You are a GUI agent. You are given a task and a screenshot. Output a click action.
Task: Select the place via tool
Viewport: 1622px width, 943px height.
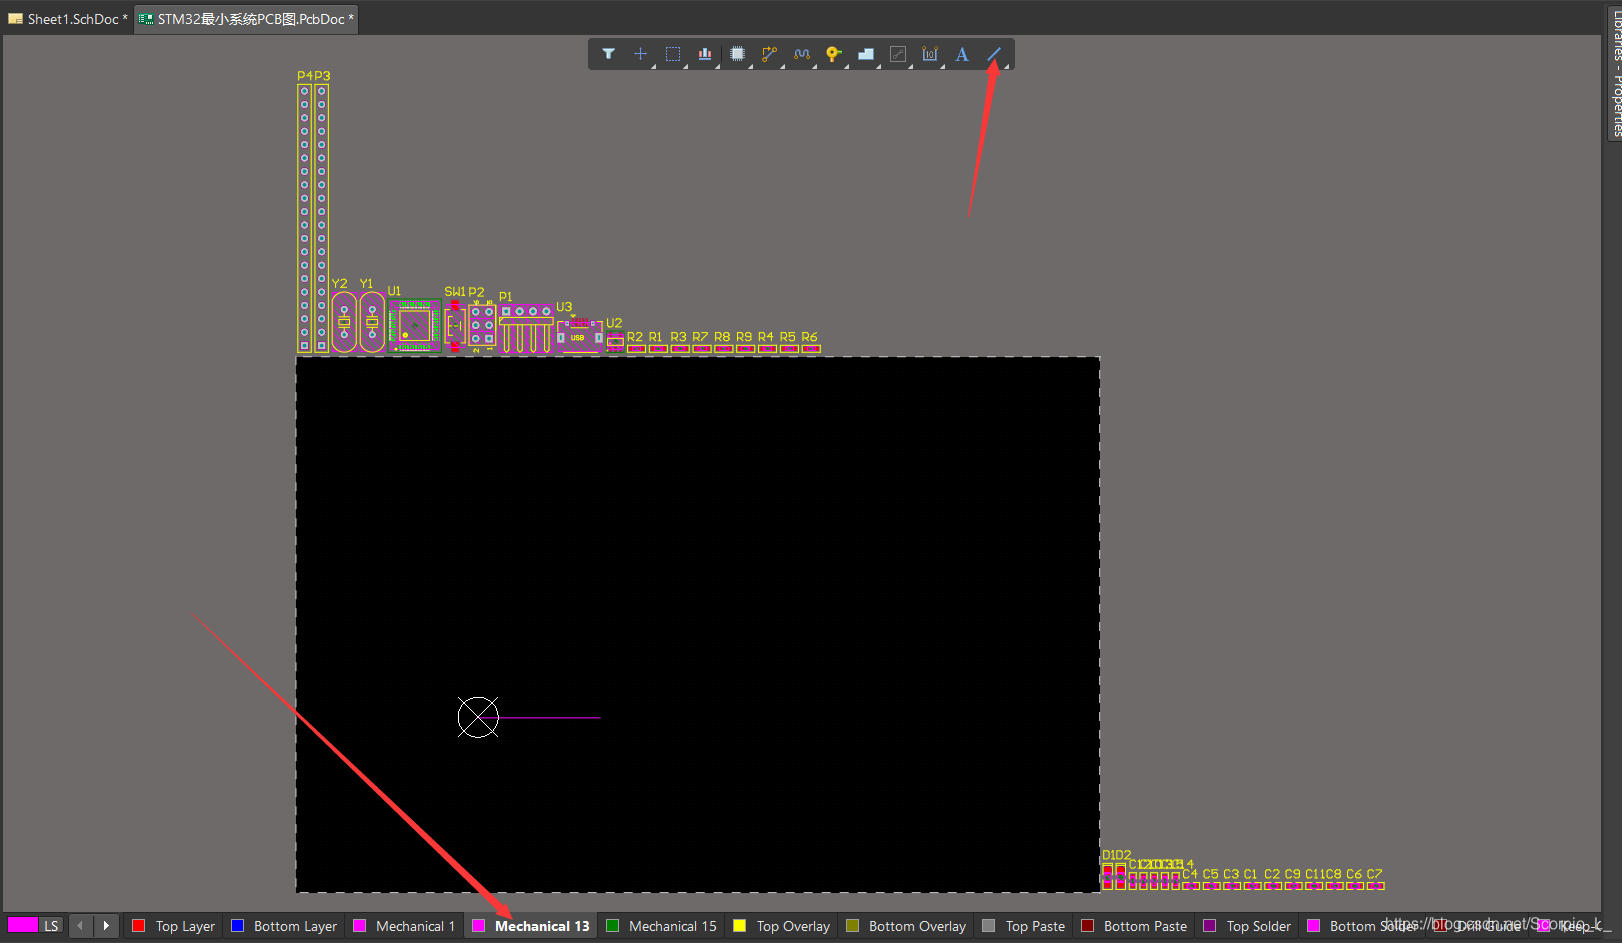tap(833, 54)
